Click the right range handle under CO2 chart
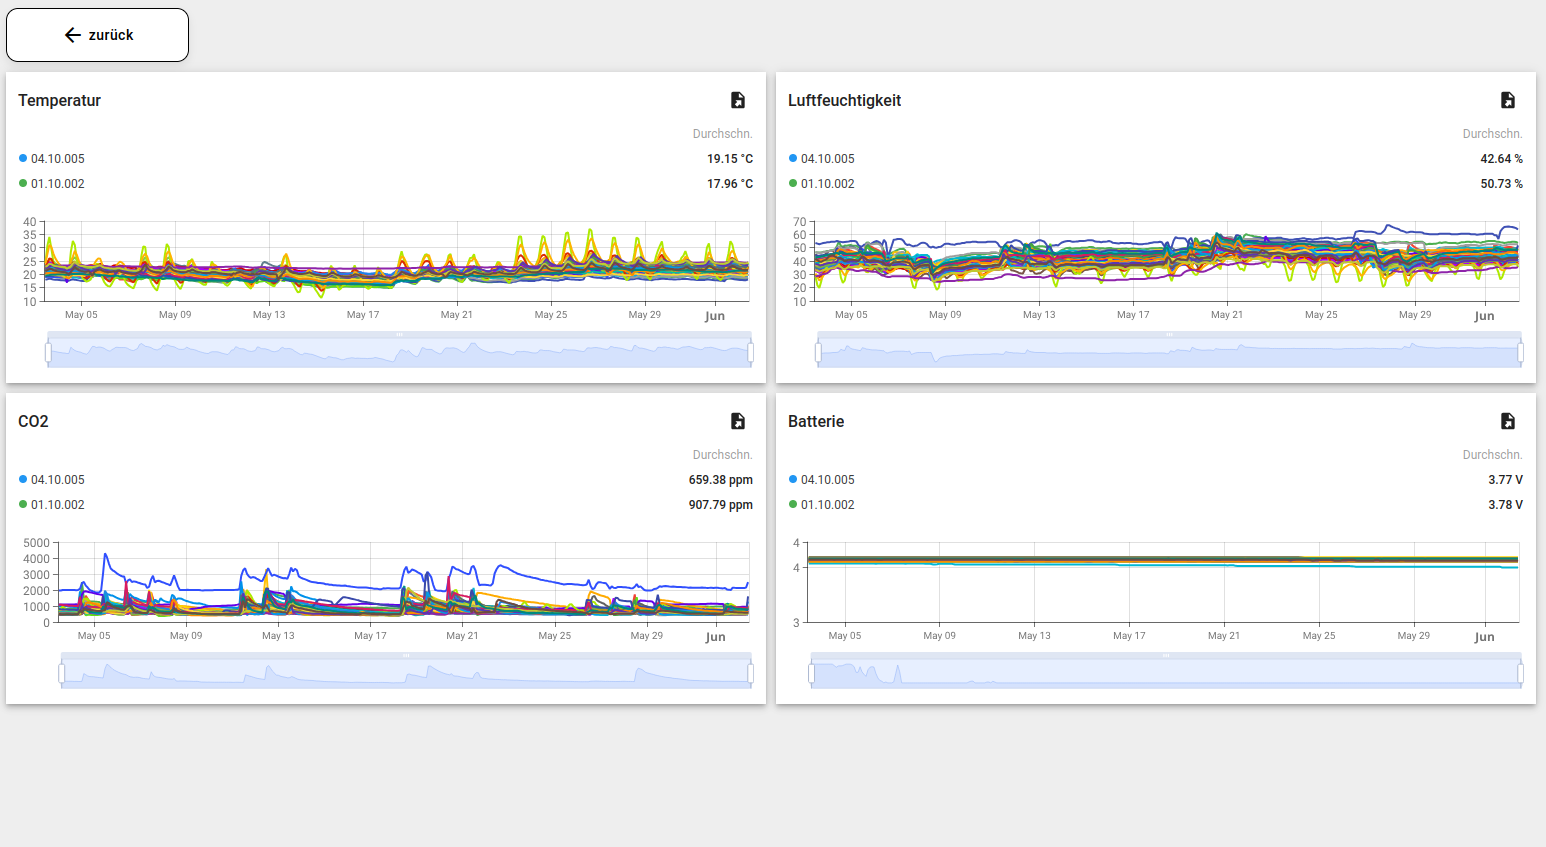1546x847 pixels. click(750, 673)
